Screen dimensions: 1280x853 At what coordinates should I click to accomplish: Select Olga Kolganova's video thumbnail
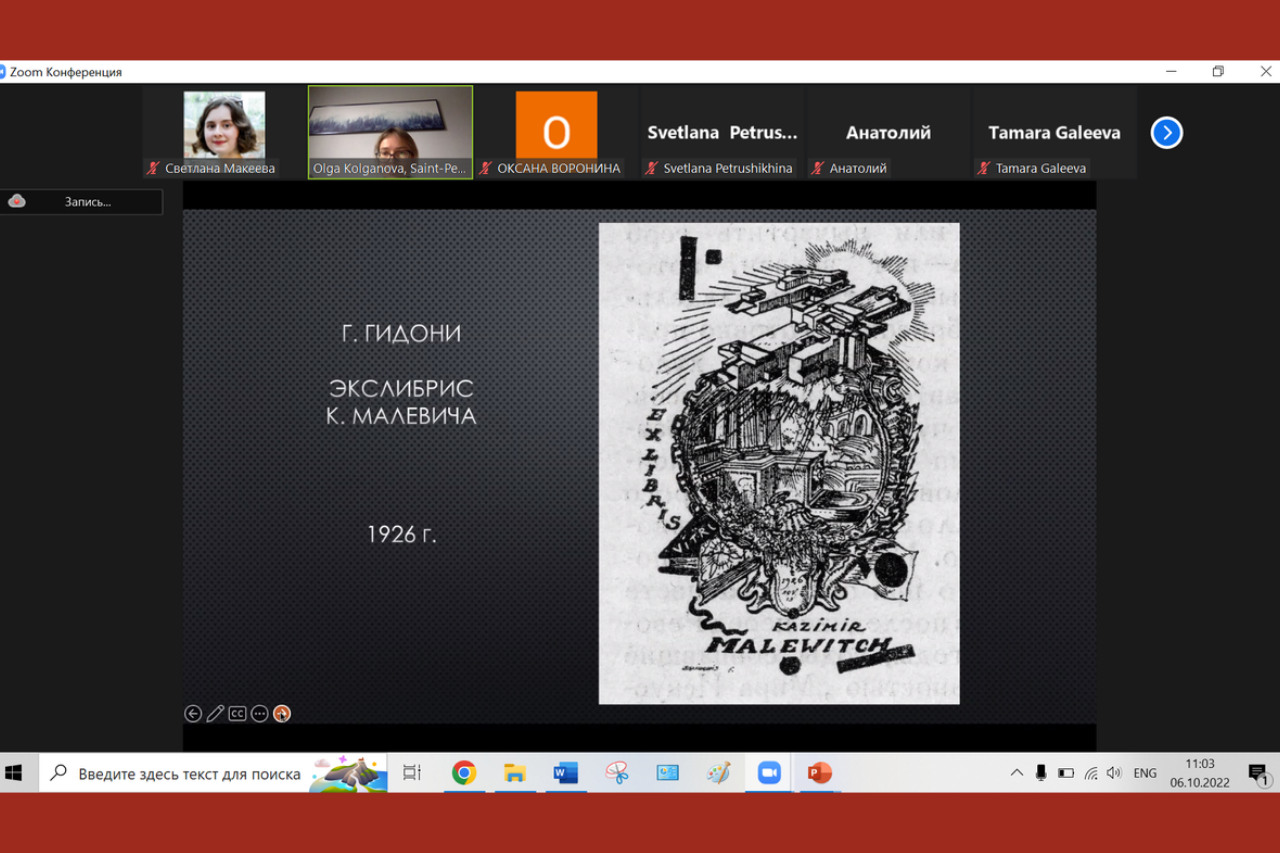(390, 132)
